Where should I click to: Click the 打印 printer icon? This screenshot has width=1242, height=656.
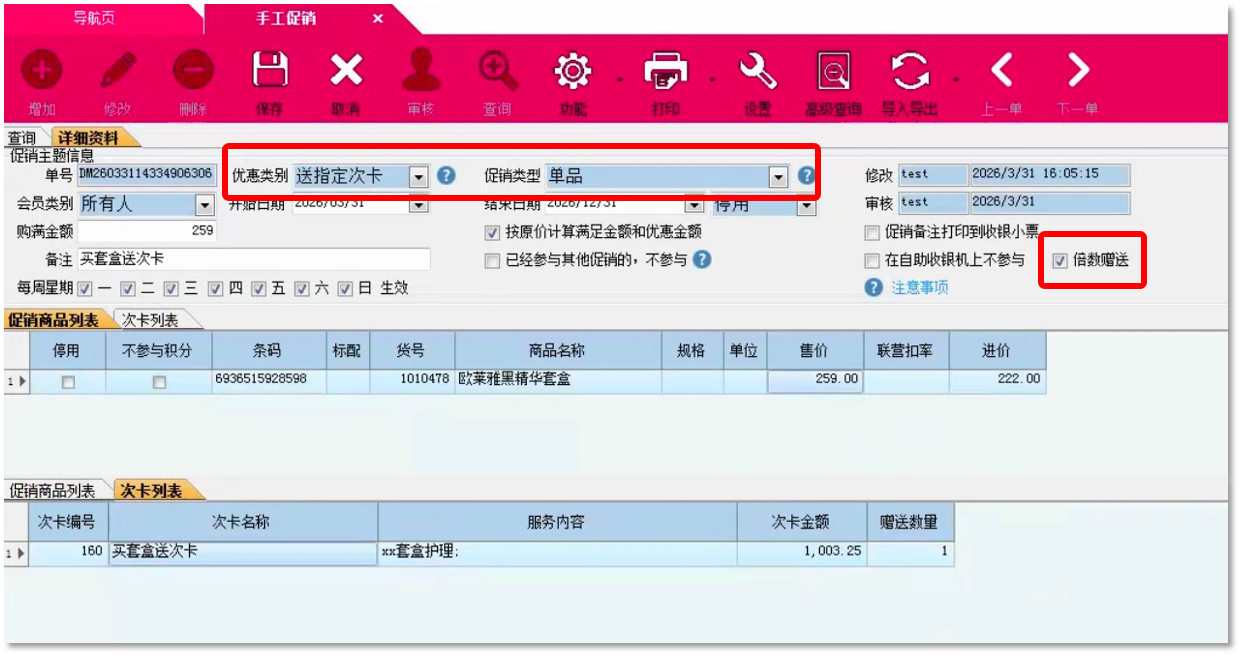pyautogui.click(x=666, y=71)
